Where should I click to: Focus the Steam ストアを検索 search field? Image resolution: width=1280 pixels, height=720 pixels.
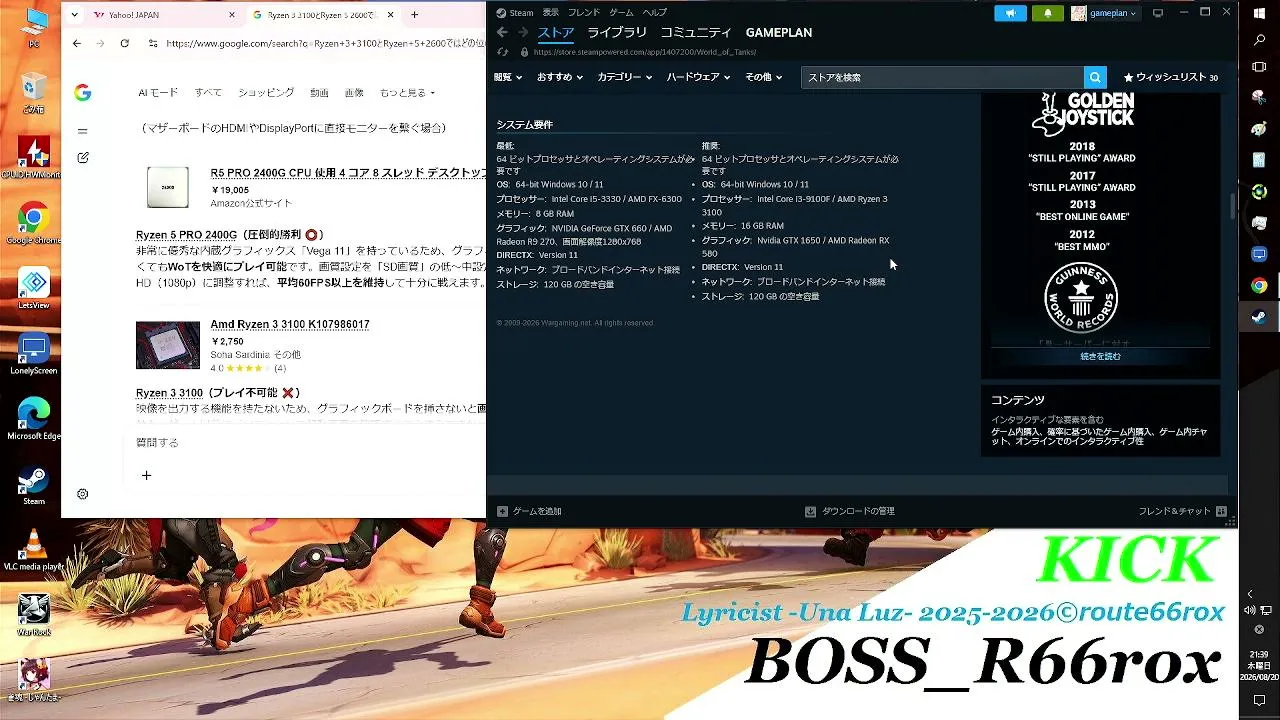tap(942, 77)
